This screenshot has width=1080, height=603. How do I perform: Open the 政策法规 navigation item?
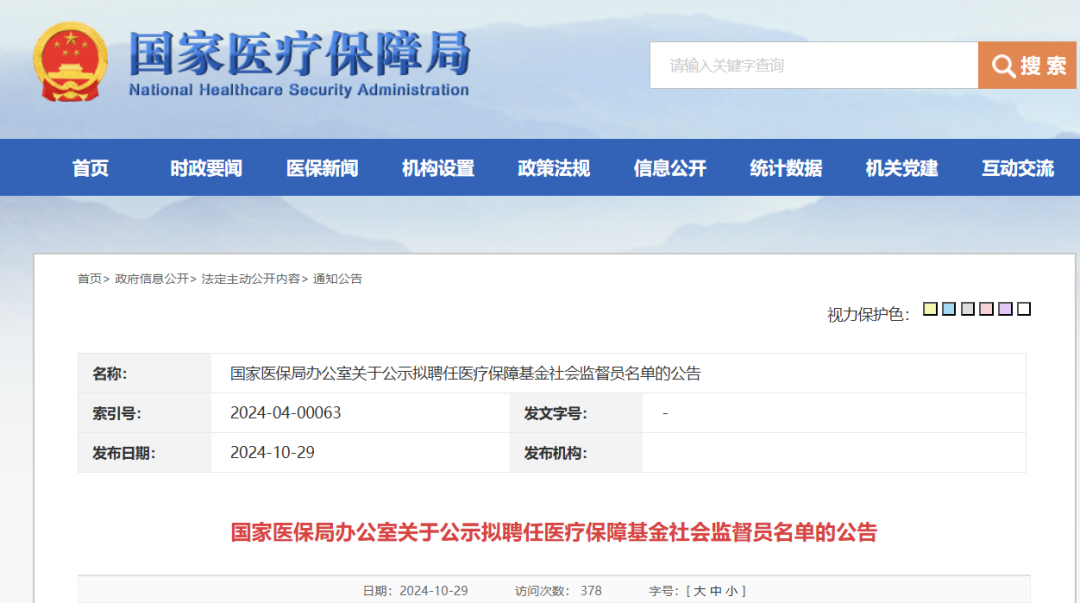click(554, 168)
